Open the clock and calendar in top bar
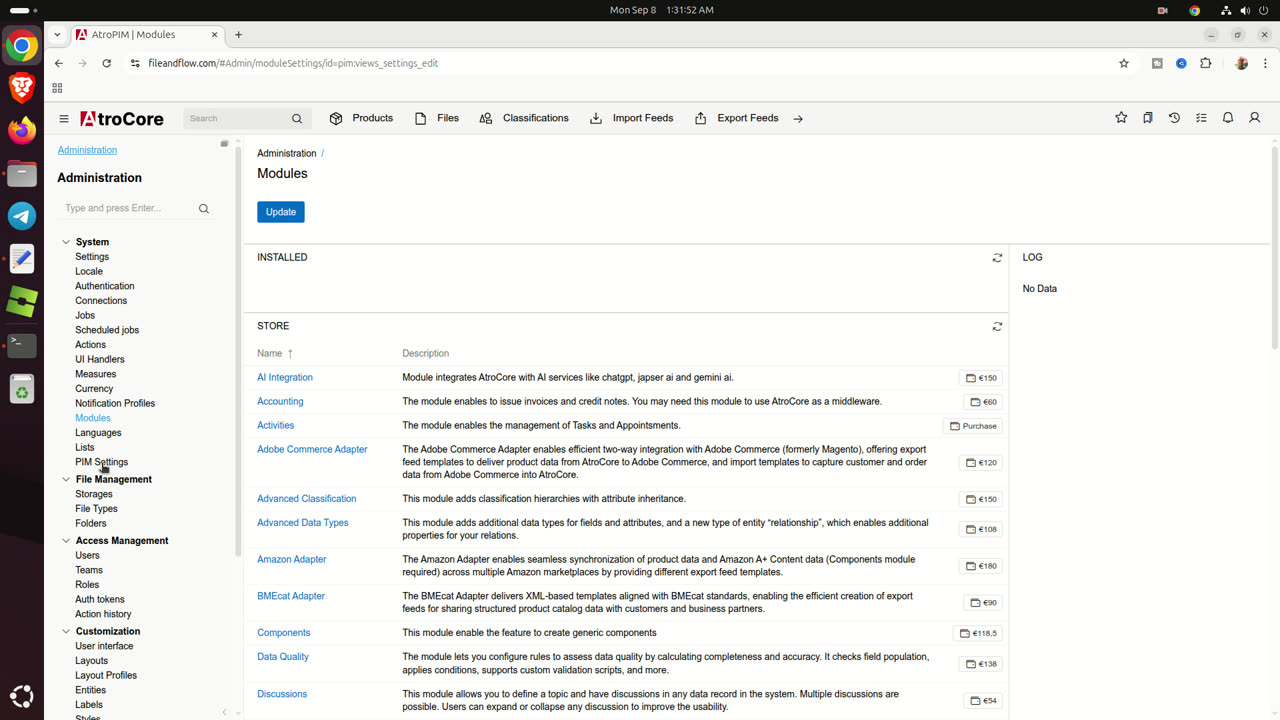Screen dimensions: 1280x720 click(x=661, y=10)
